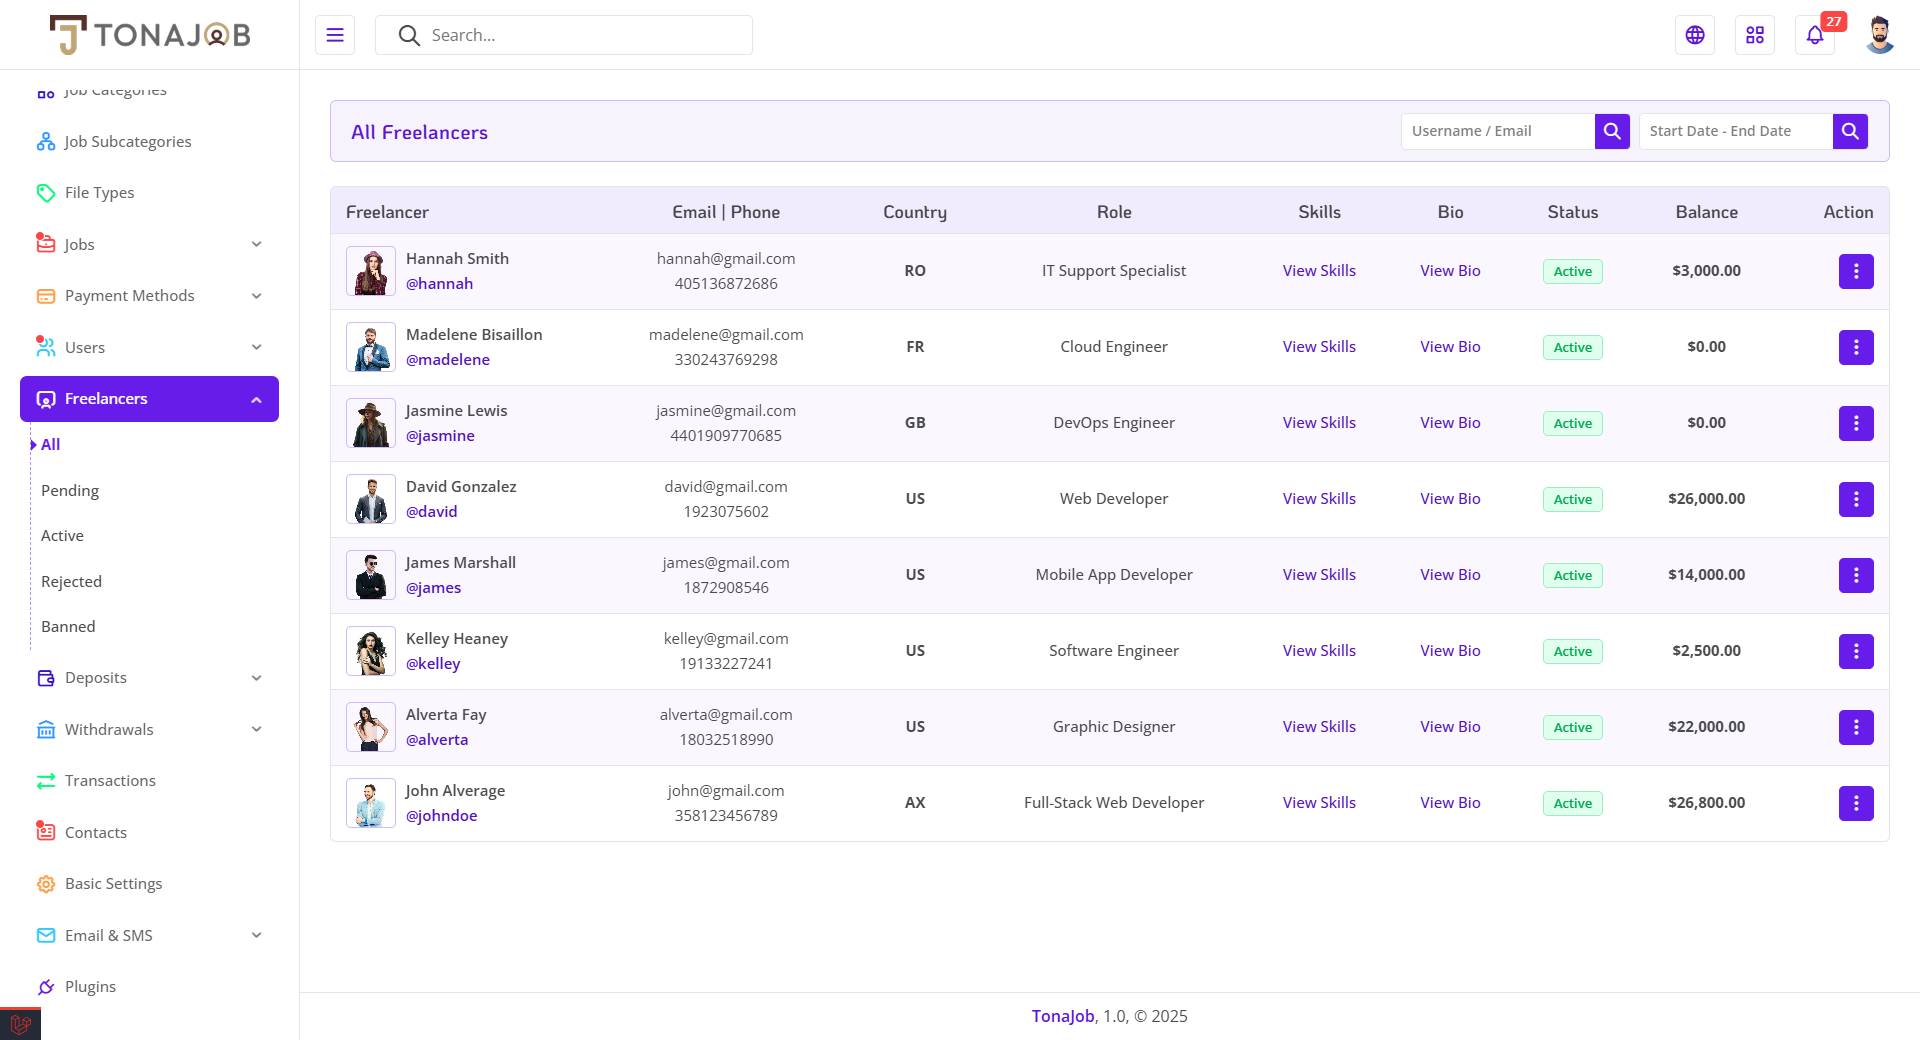Open action menu for Hannah Smith
Viewport: 1920px width, 1040px height.
point(1856,271)
